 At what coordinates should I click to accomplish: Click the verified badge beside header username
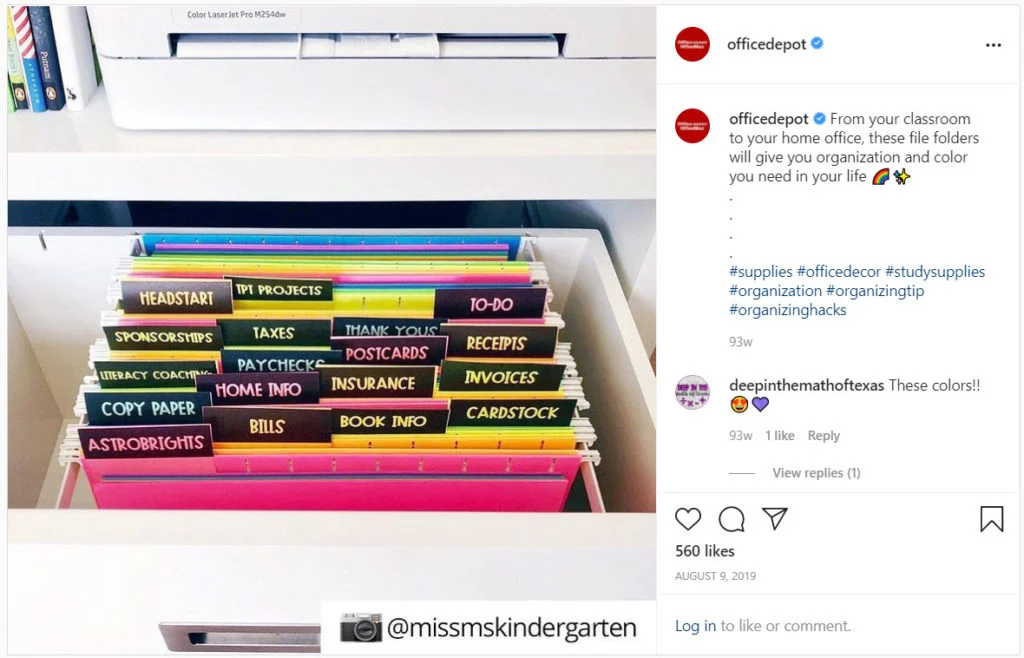tap(817, 44)
